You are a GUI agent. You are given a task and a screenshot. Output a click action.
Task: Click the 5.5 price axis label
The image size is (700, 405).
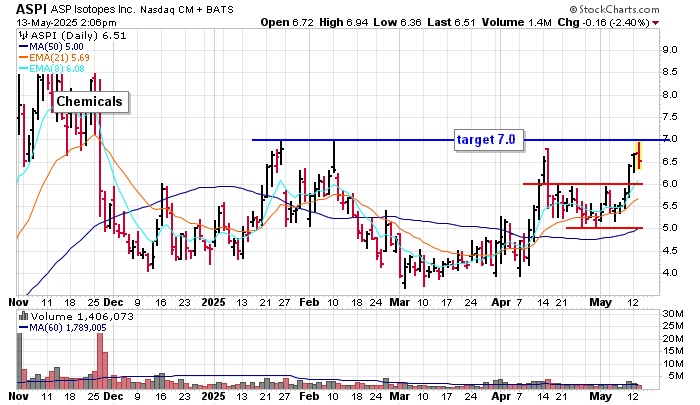669,206
